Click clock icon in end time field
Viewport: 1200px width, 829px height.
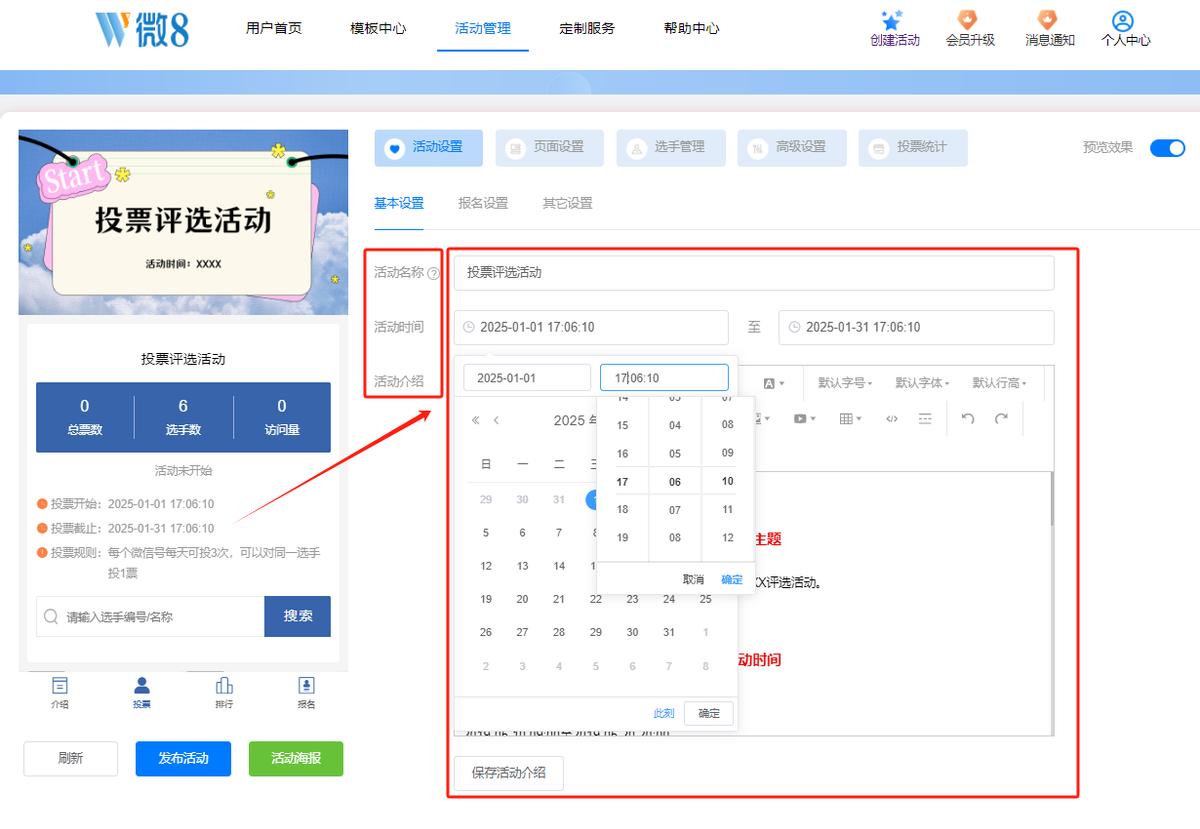[x=794, y=327]
